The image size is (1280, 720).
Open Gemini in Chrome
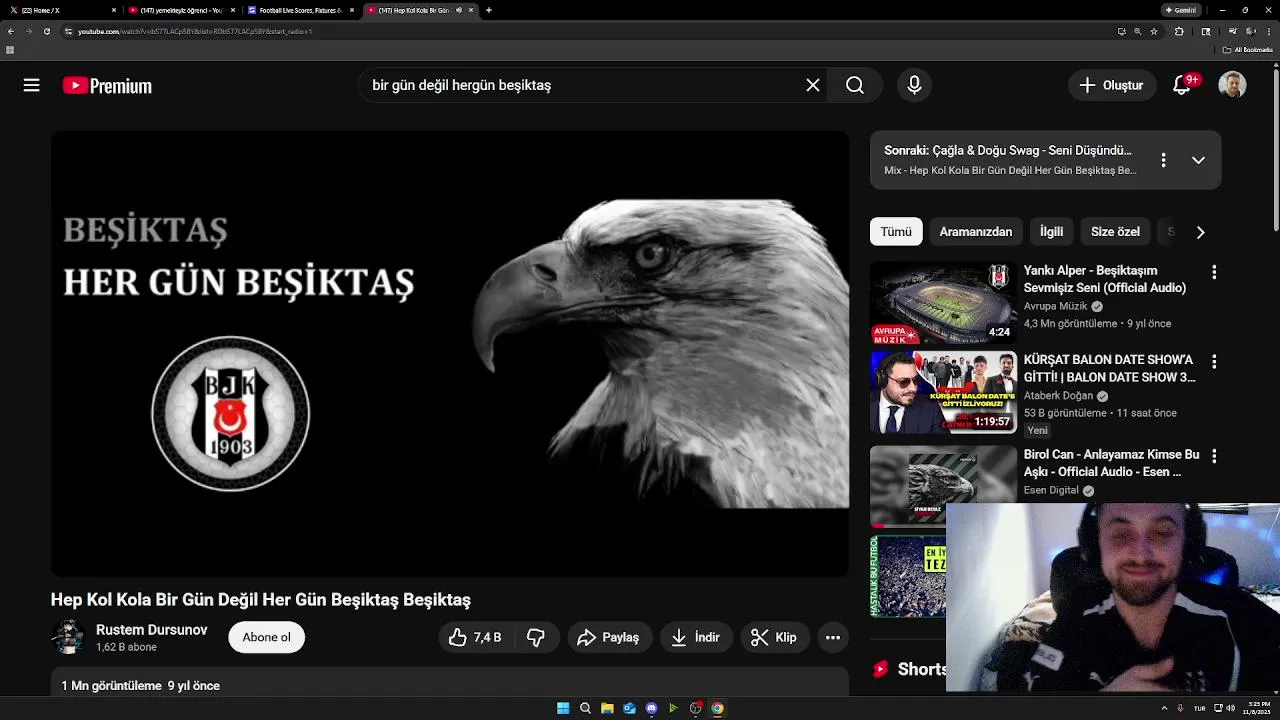point(1180,10)
